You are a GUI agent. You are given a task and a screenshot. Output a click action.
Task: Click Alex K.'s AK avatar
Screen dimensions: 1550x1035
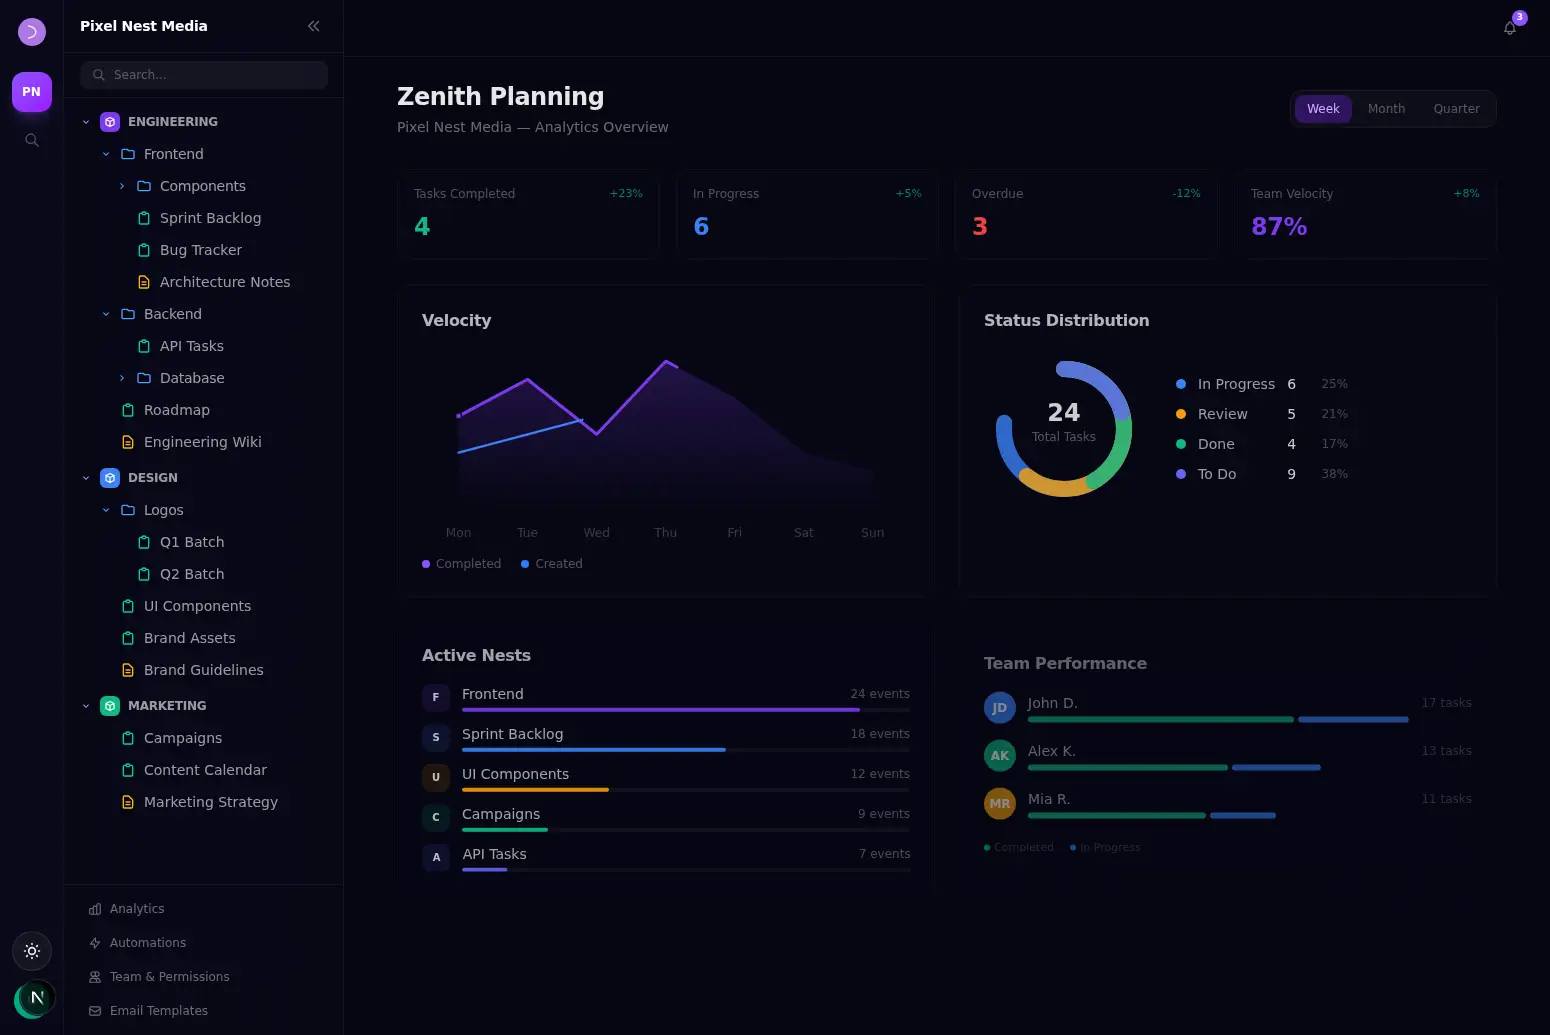(x=1000, y=756)
